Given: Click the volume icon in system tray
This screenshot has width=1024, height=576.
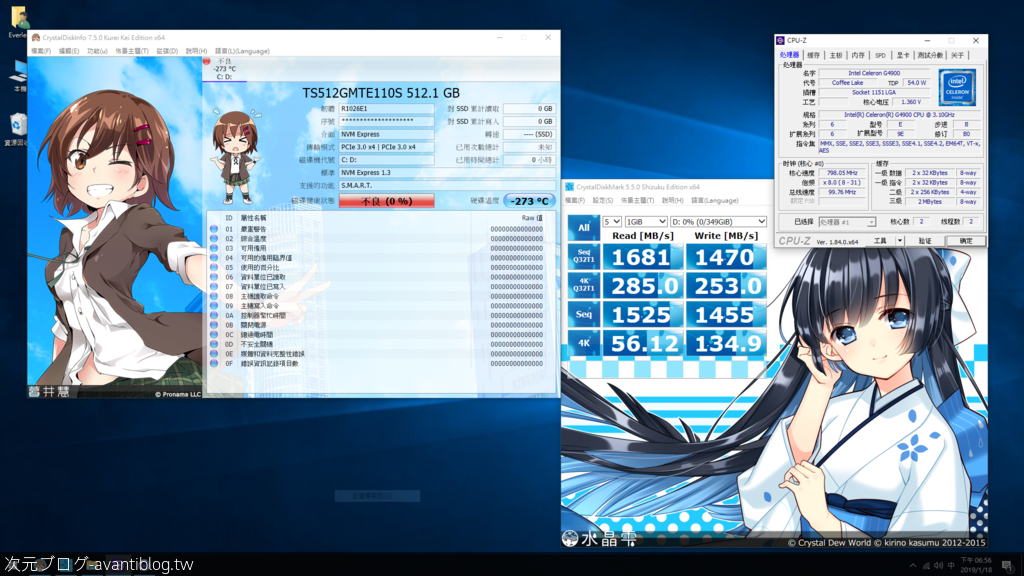Looking at the screenshot, I should pyautogui.click(x=938, y=566).
